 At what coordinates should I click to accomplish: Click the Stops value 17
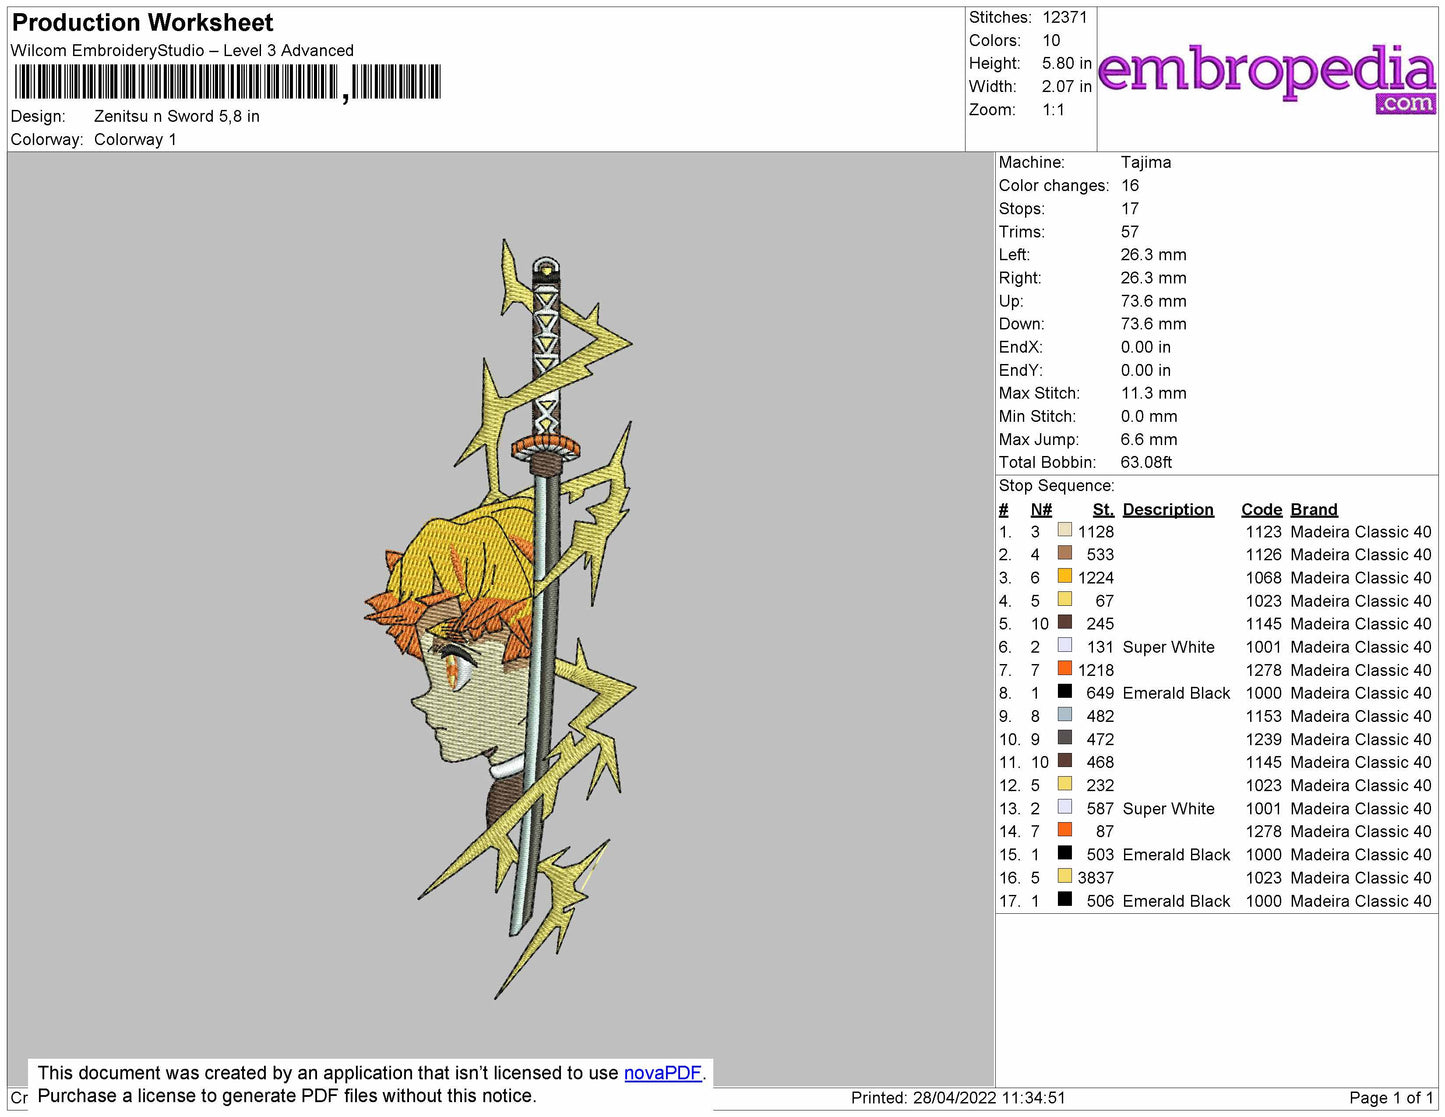coord(1130,208)
